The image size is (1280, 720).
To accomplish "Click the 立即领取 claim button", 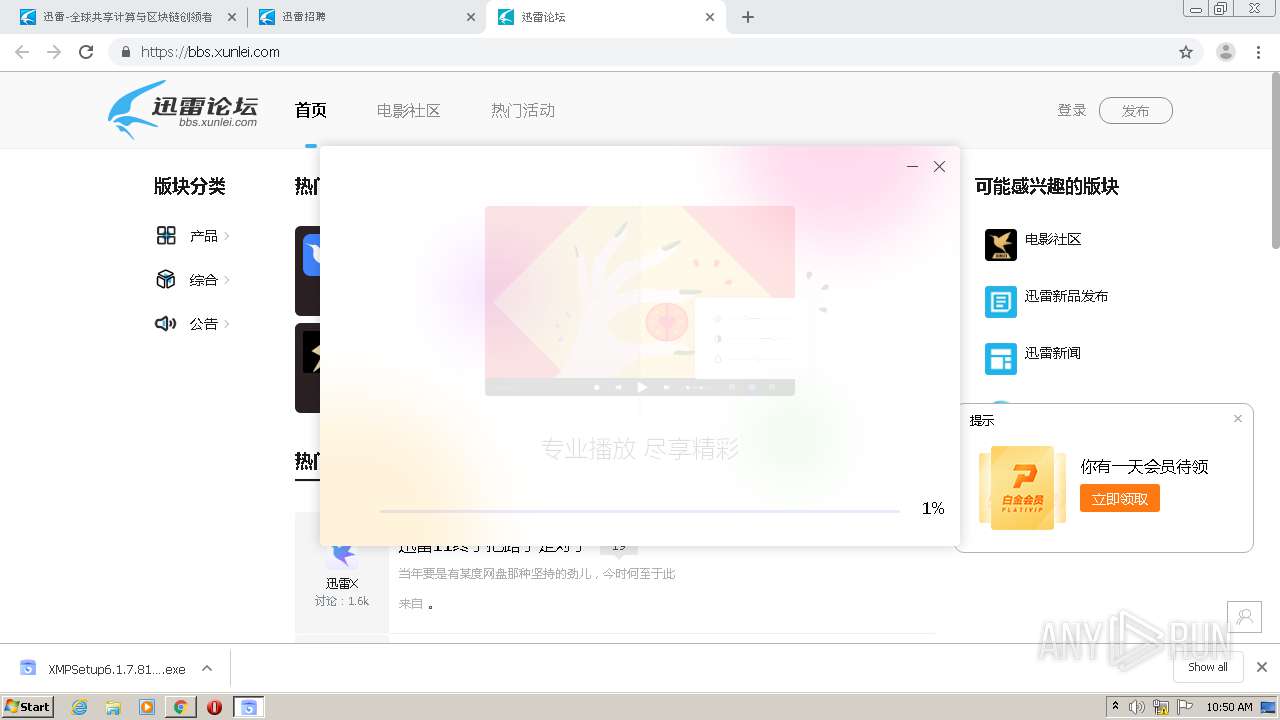I will point(1120,498).
